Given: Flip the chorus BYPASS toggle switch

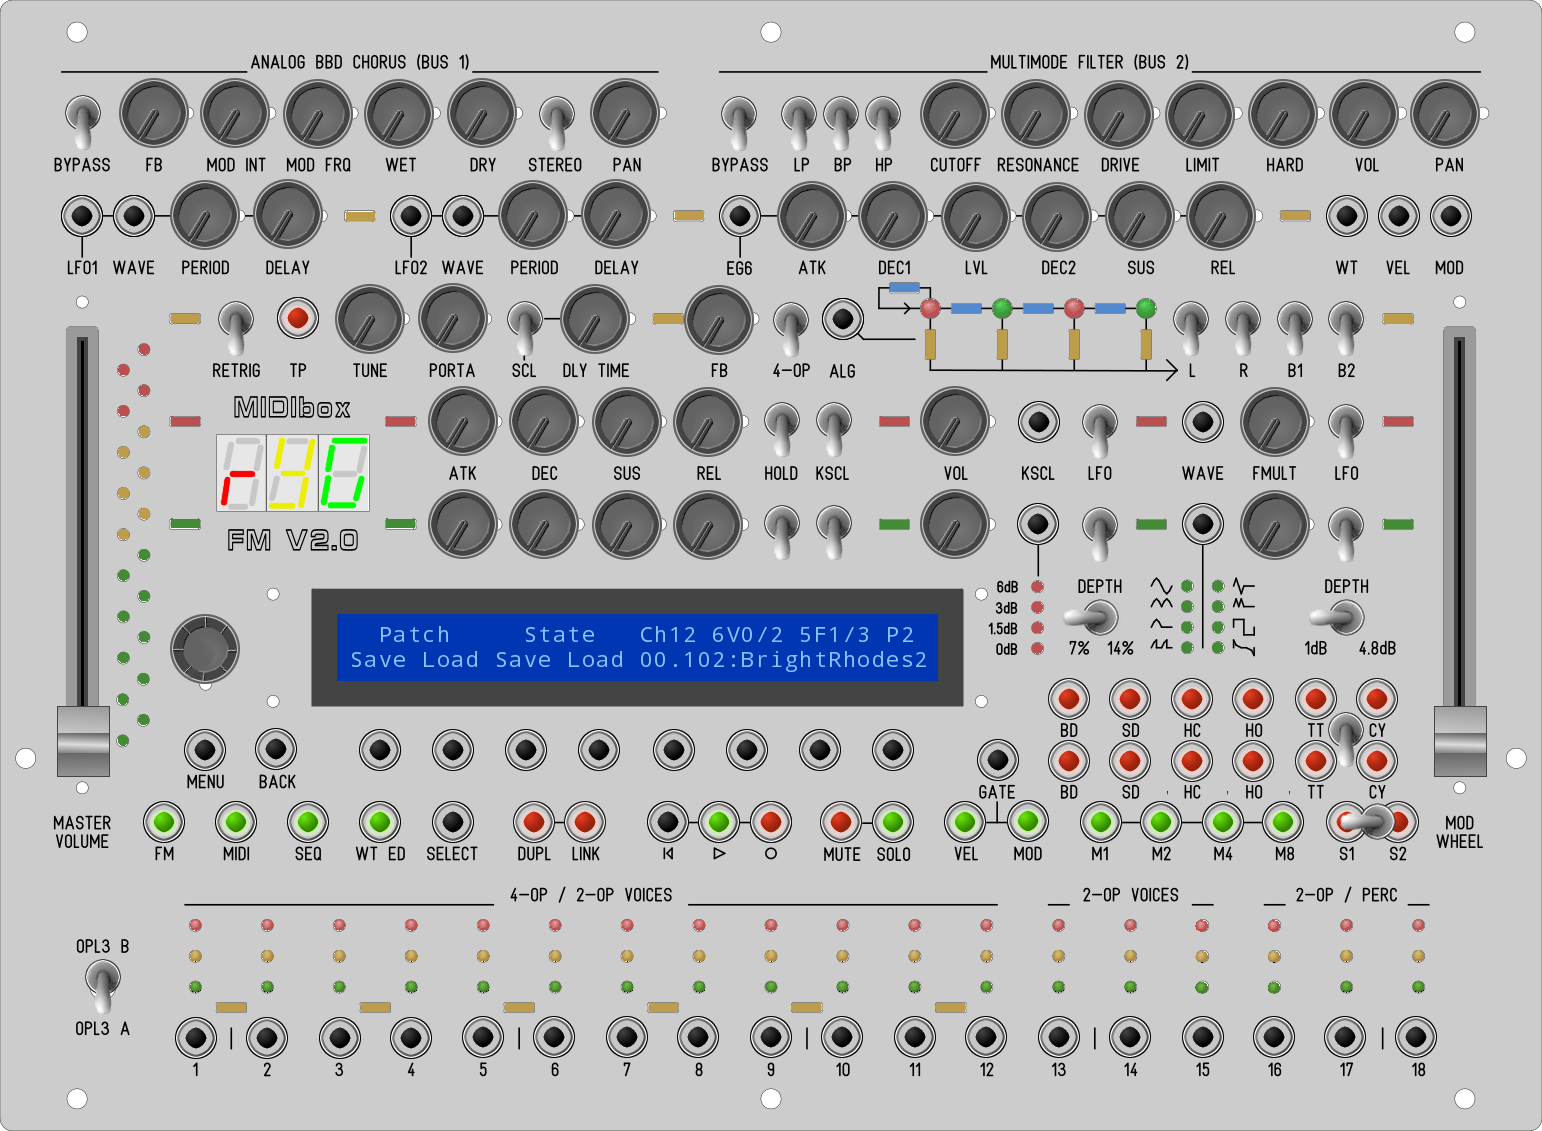Looking at the screenshot, I should click(x=82, y=118).
